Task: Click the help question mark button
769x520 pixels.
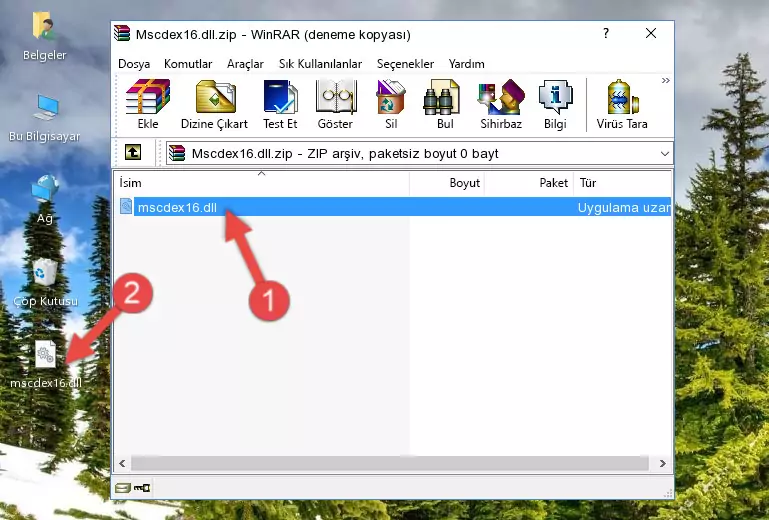Action: pos(606,33)
